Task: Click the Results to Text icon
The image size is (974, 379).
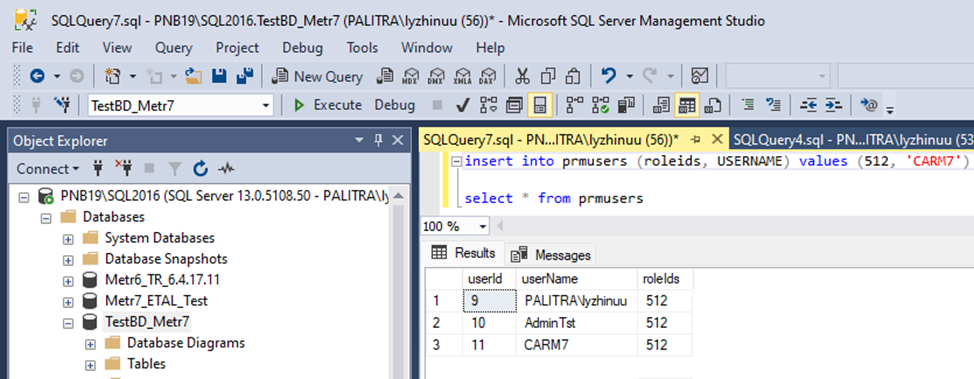Action: tap(662, 105)
